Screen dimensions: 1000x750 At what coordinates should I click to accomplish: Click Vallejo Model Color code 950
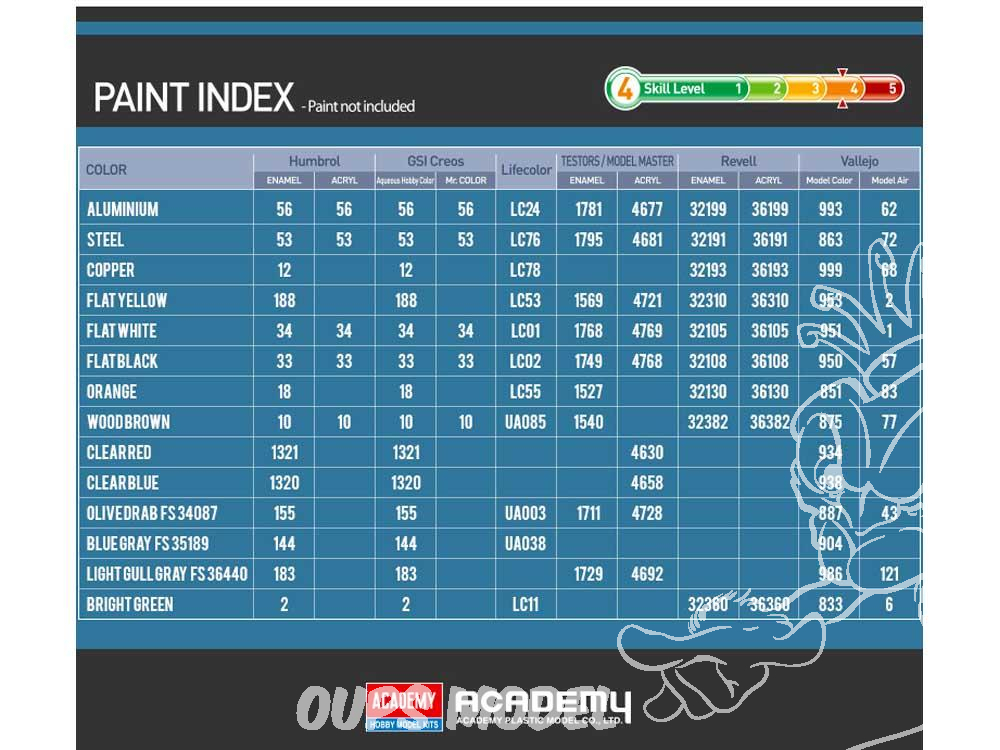tap(830, 361)
